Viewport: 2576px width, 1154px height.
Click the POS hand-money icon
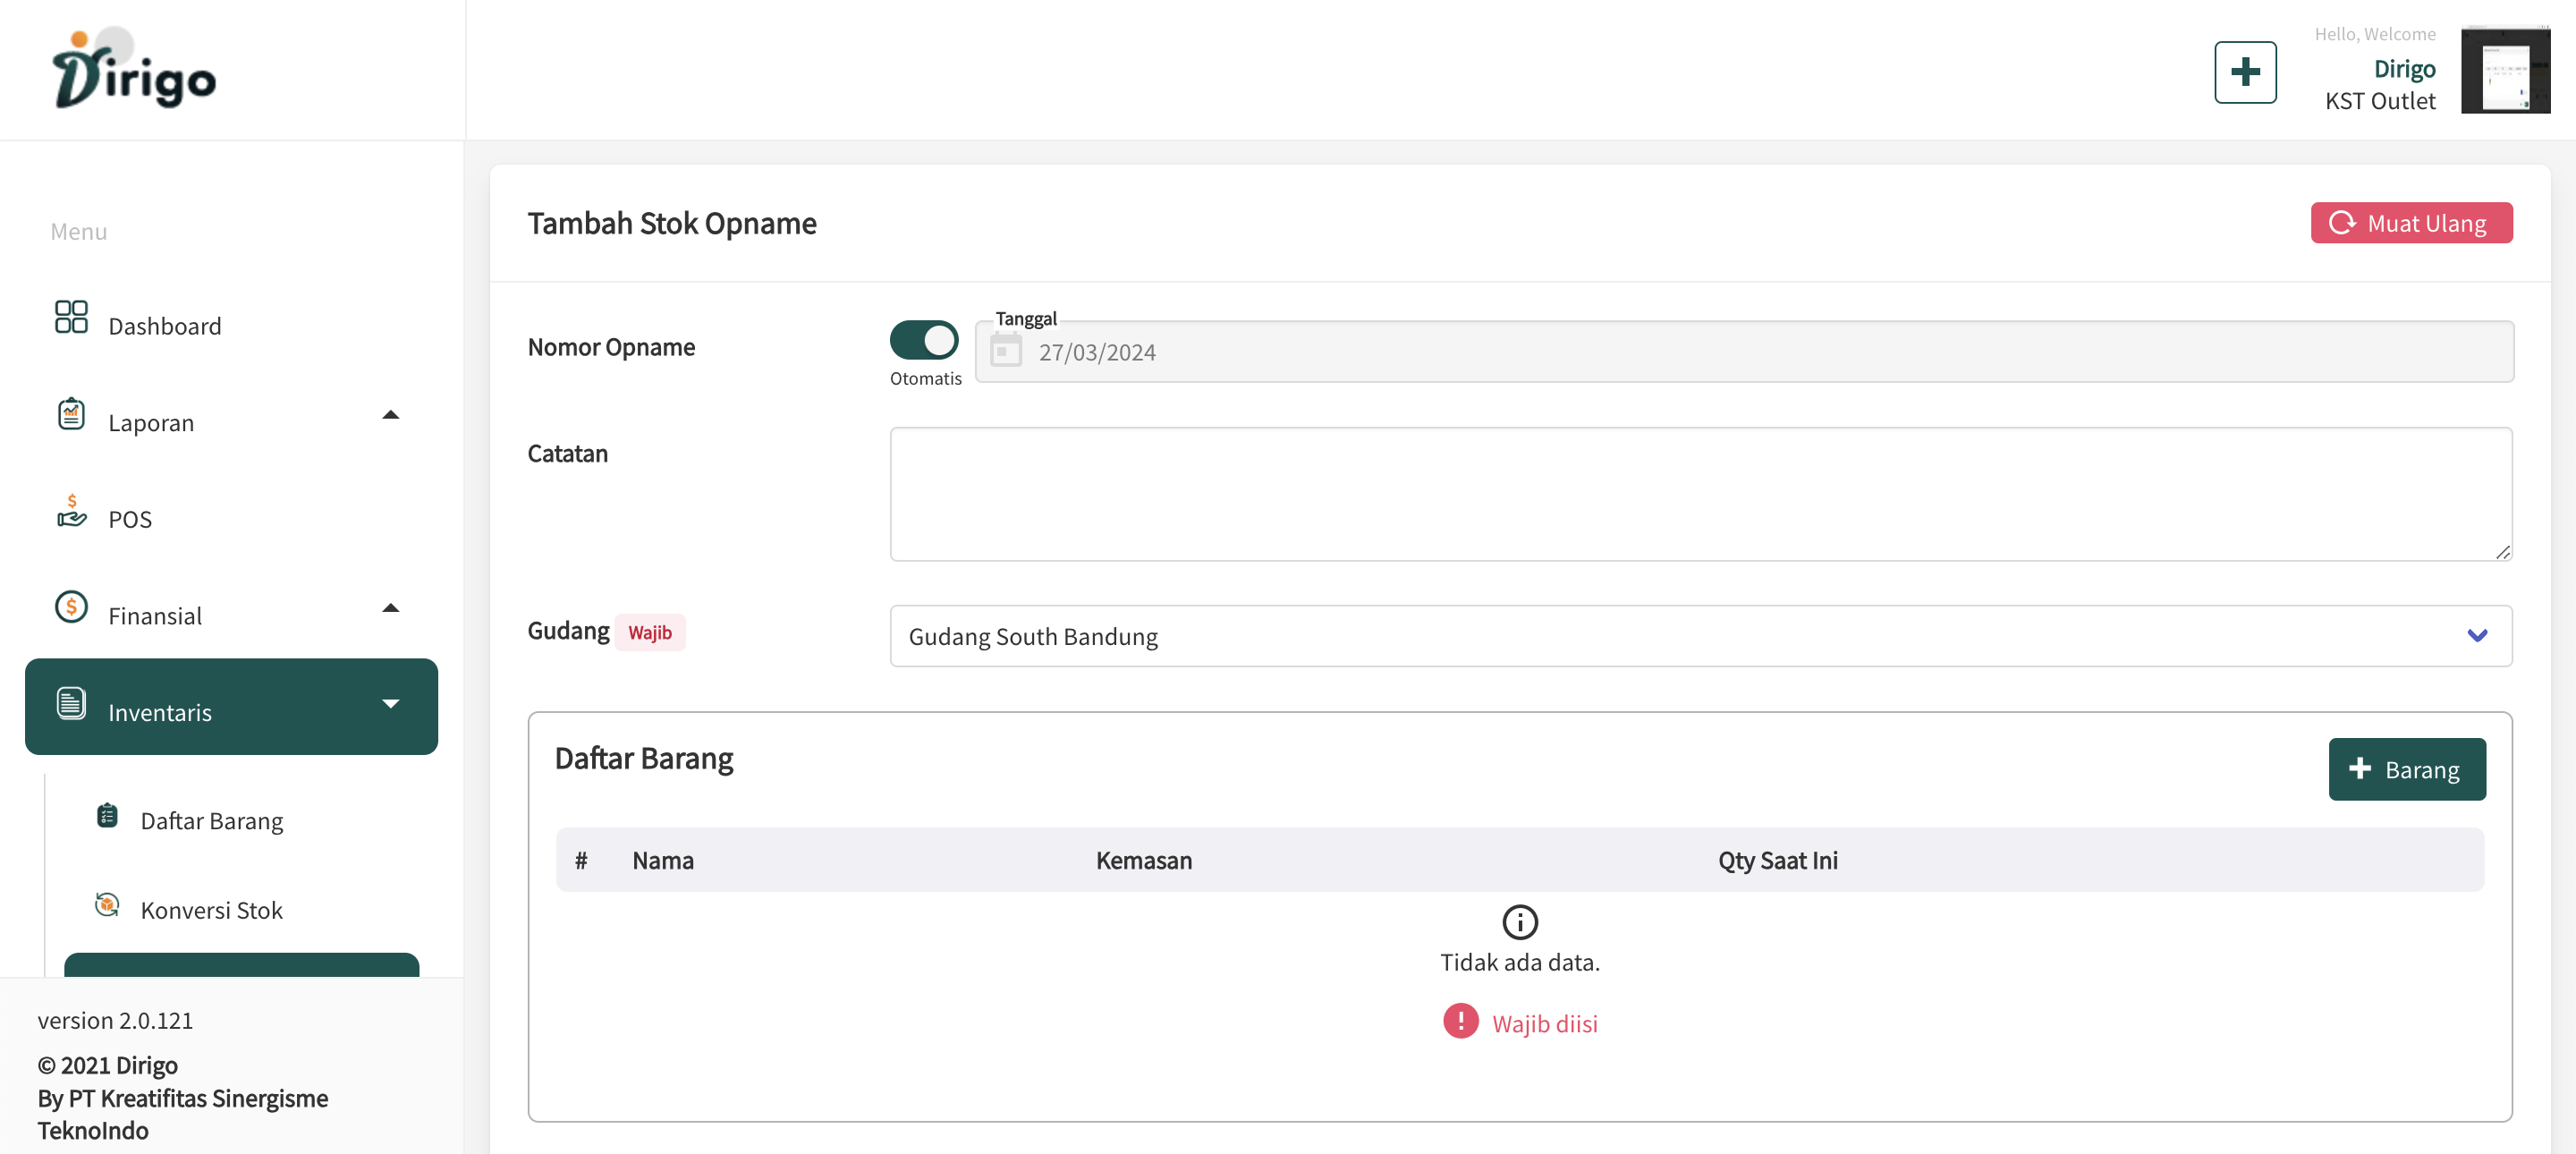(71, 511)
